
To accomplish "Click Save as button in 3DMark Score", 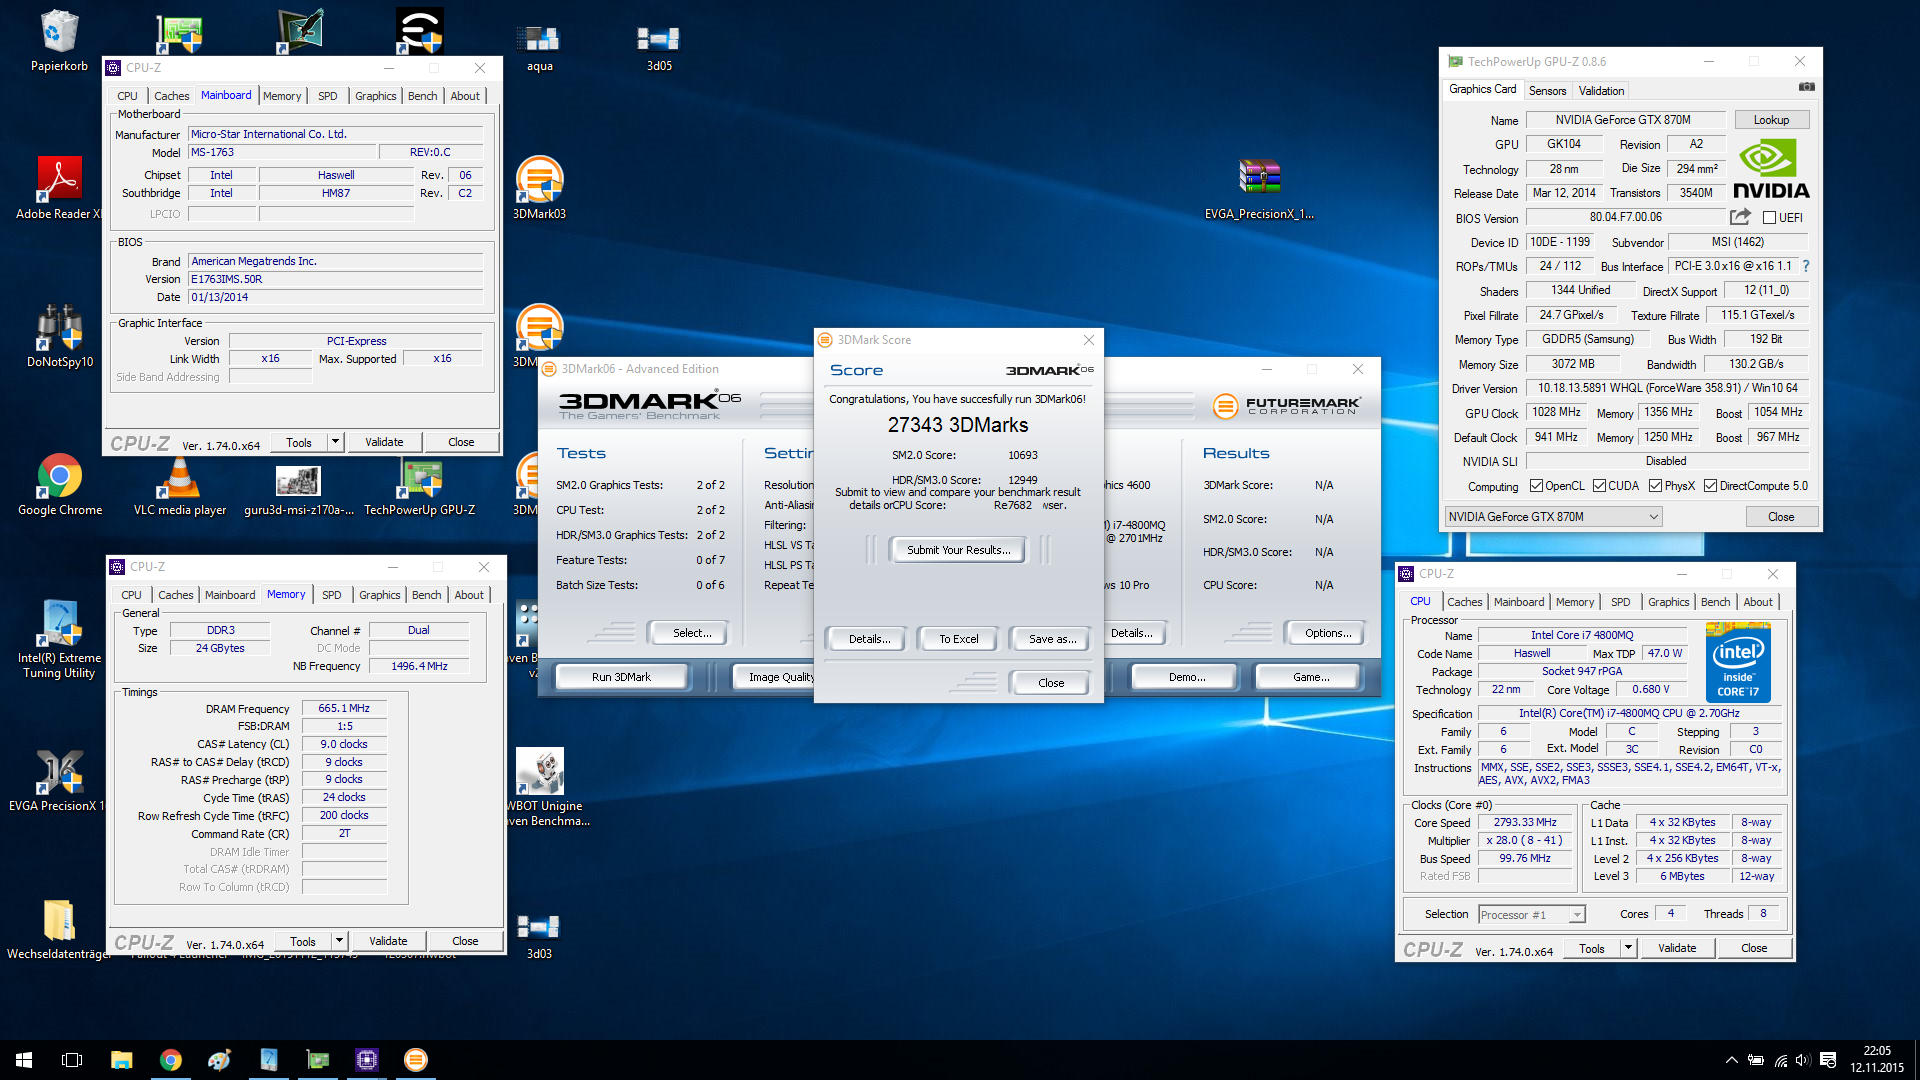I will (x=1052, y=639).
